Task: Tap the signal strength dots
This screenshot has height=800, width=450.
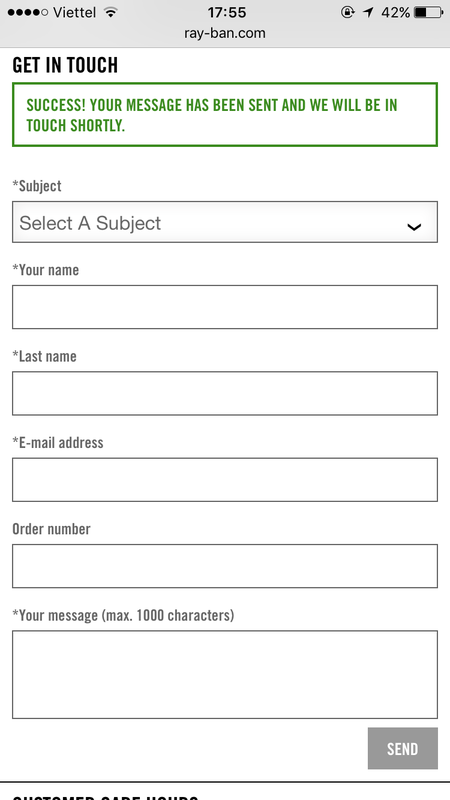Action: pos(28,12)
